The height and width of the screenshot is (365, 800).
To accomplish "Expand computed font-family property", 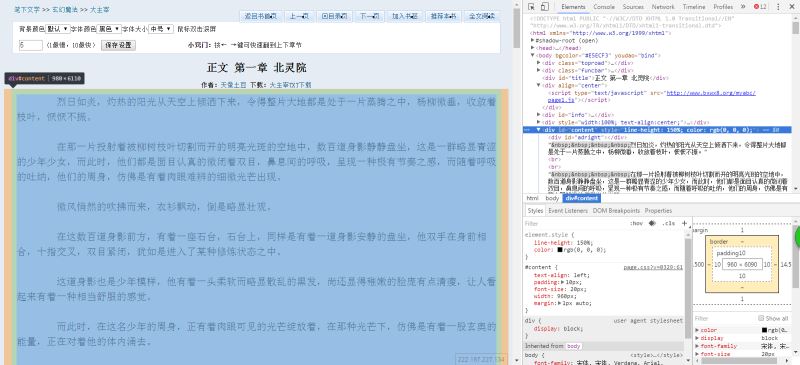I will pyautogui.click(x=697, y=346).
